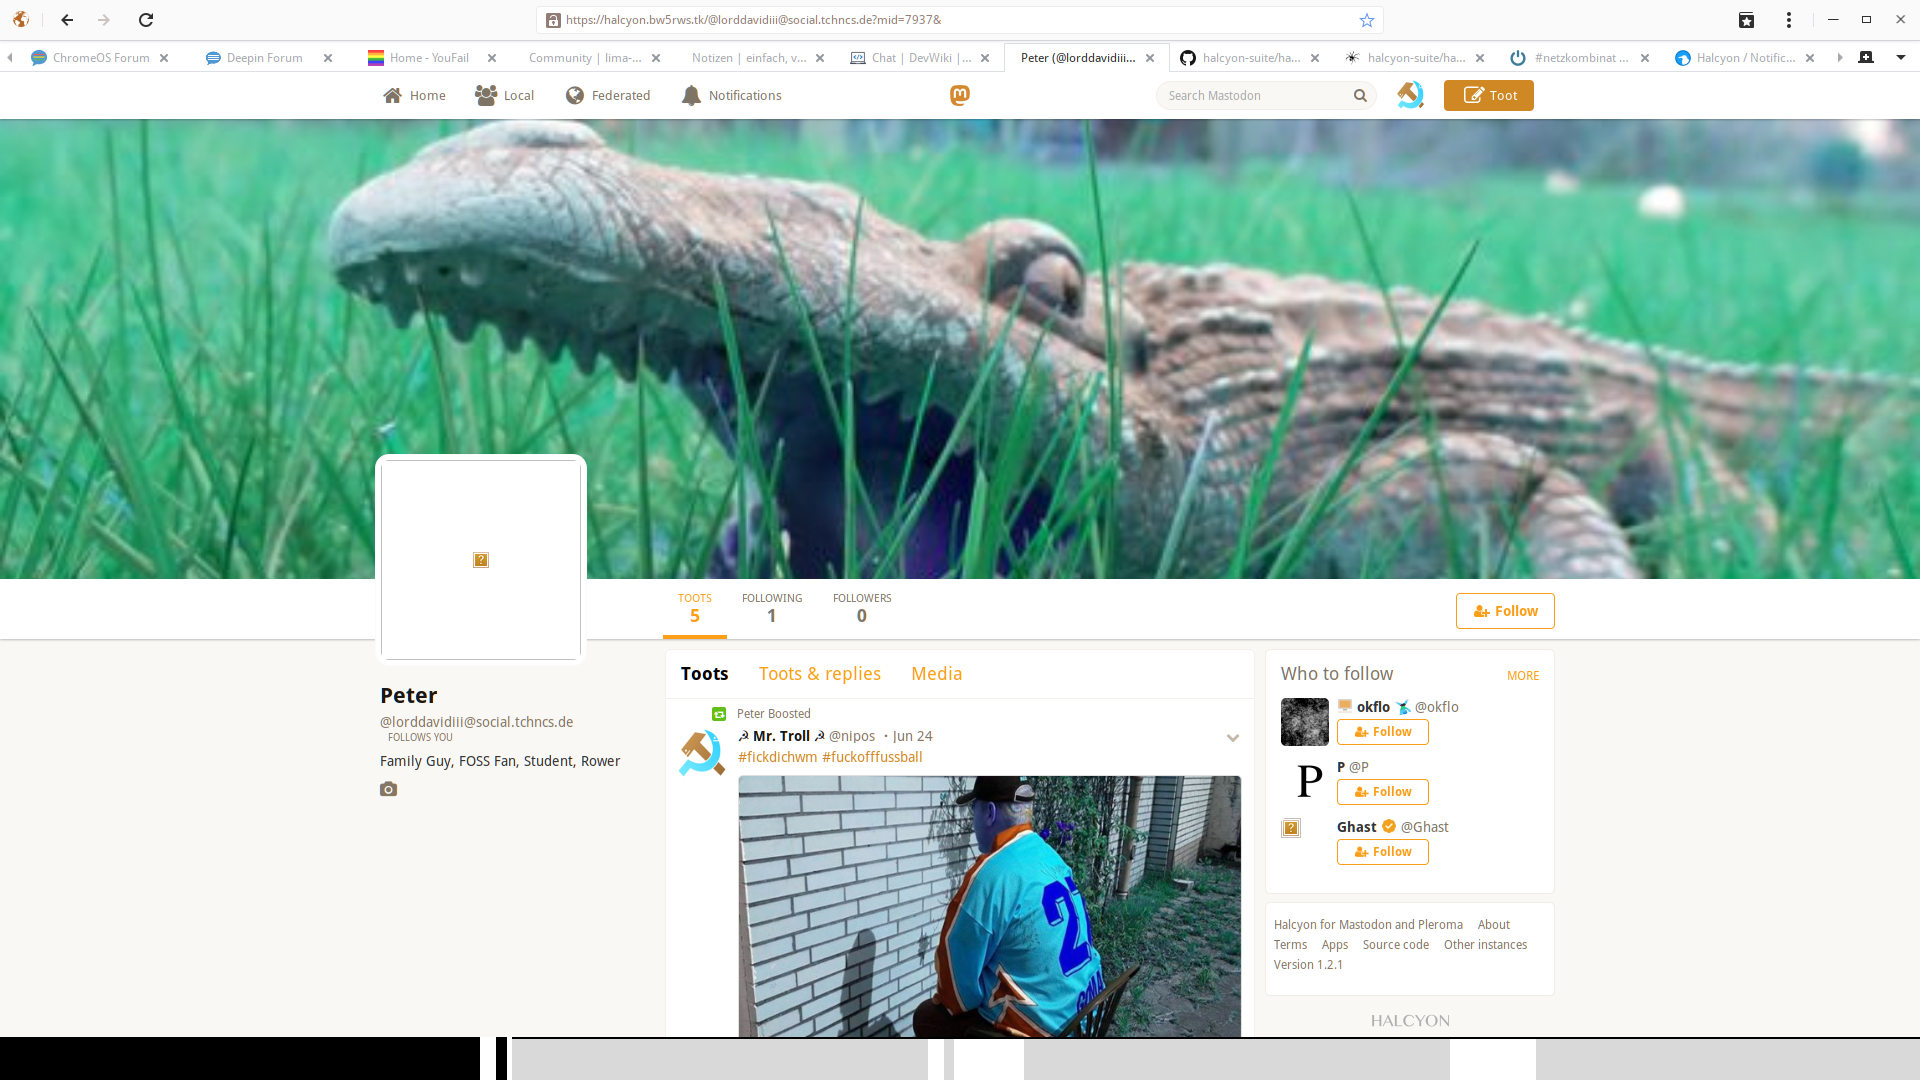This screenshot has width=1920, height=1080.
Task: Open the #fickdichwm hashtag link
Action: click(777, 757)
